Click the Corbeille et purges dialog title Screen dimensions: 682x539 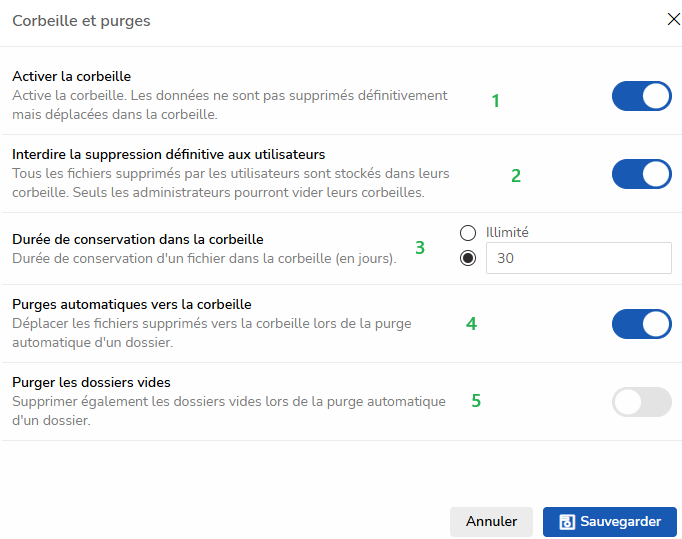[x=81, y=21]
